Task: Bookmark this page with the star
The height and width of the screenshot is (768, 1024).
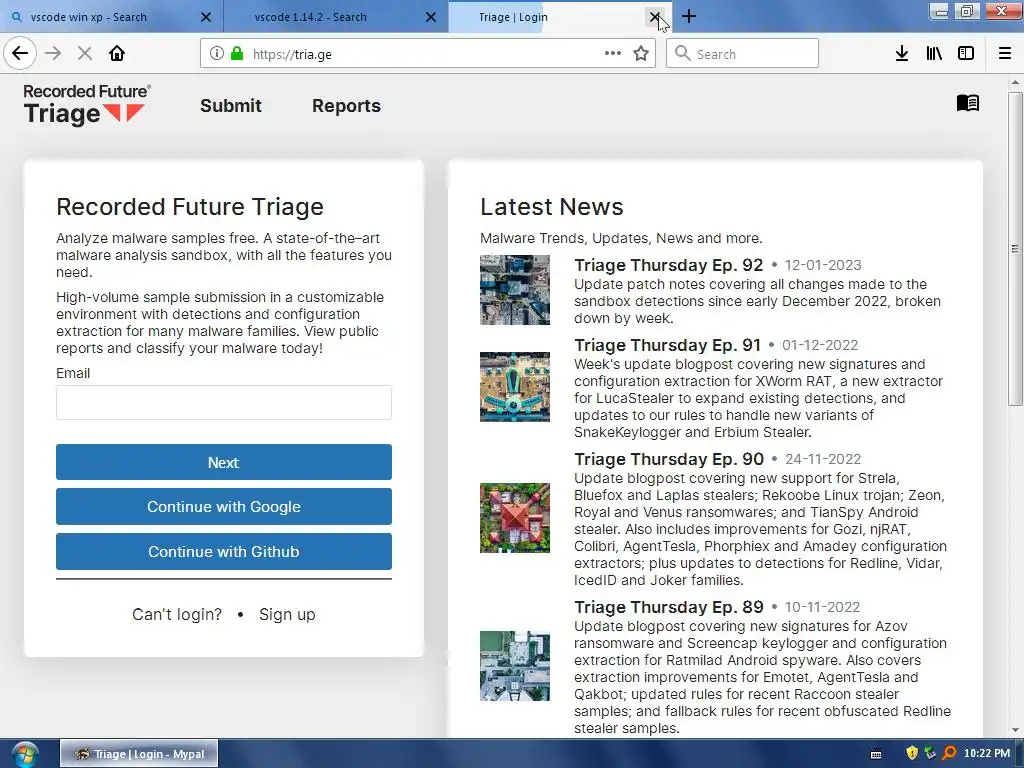Action: click(x=641, y=54)
